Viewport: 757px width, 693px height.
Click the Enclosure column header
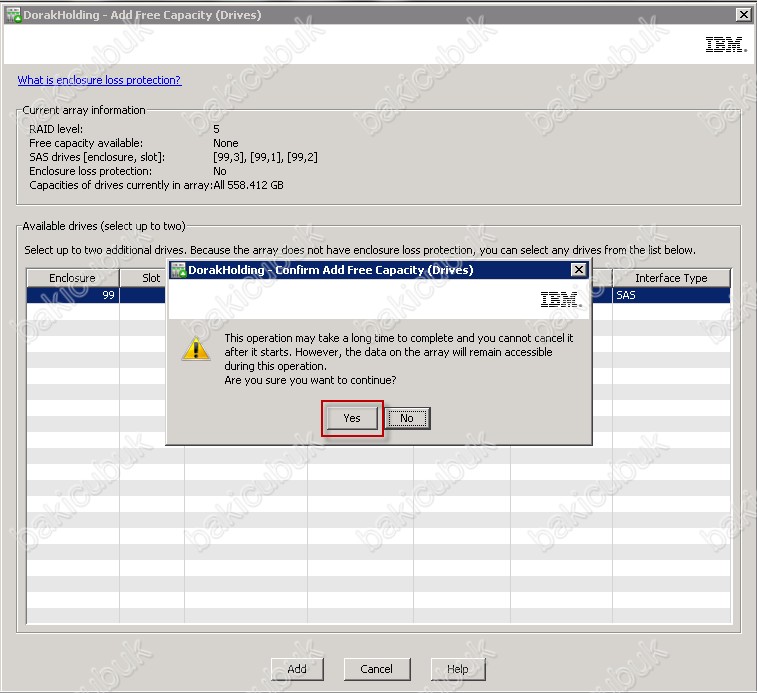pos(72,278)
